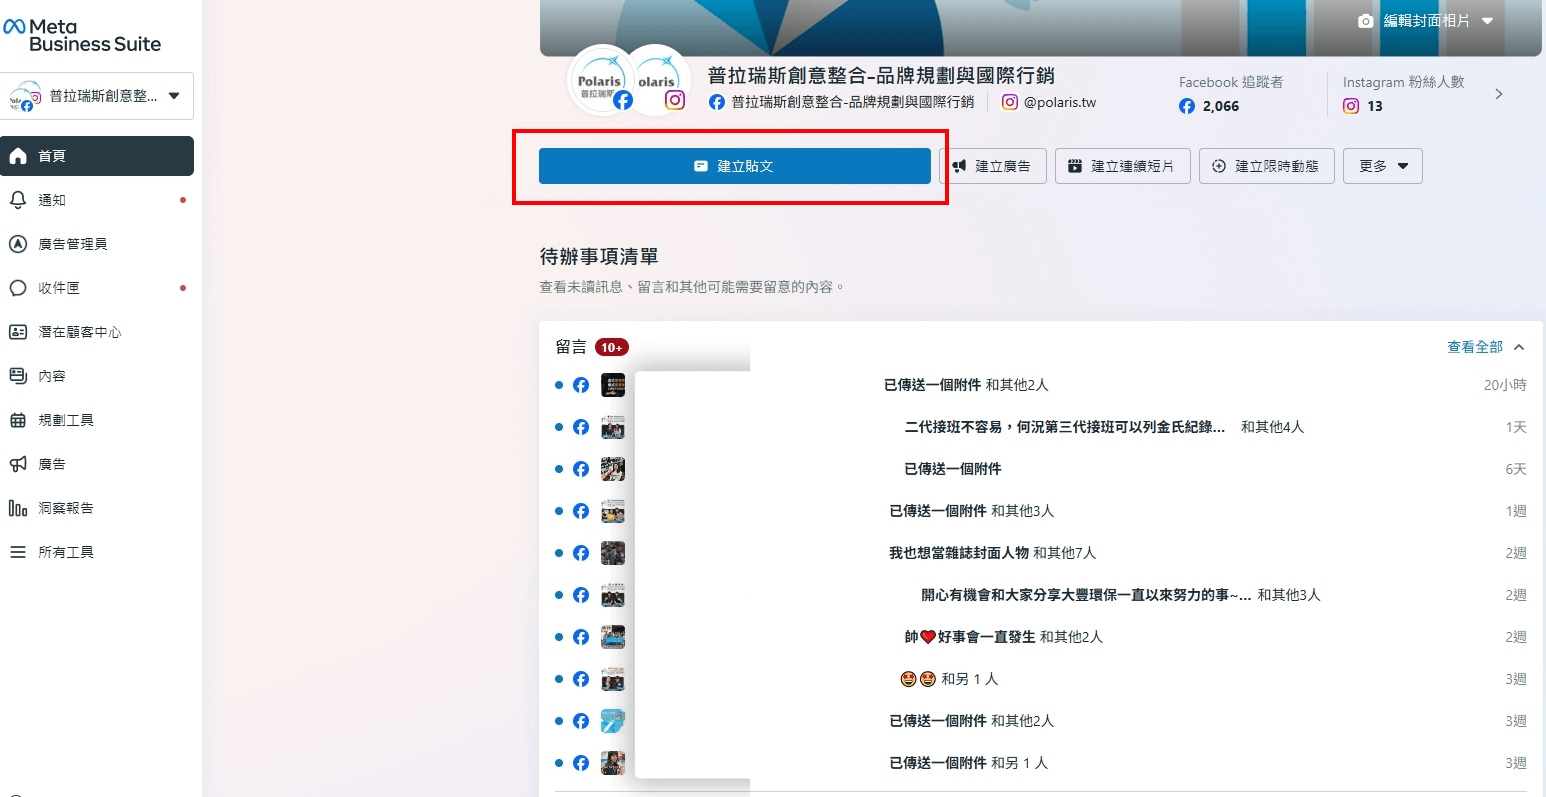Open 廣告管理員 in the sidebar
Screen dimensions: 1546x797
coord(97,244)
